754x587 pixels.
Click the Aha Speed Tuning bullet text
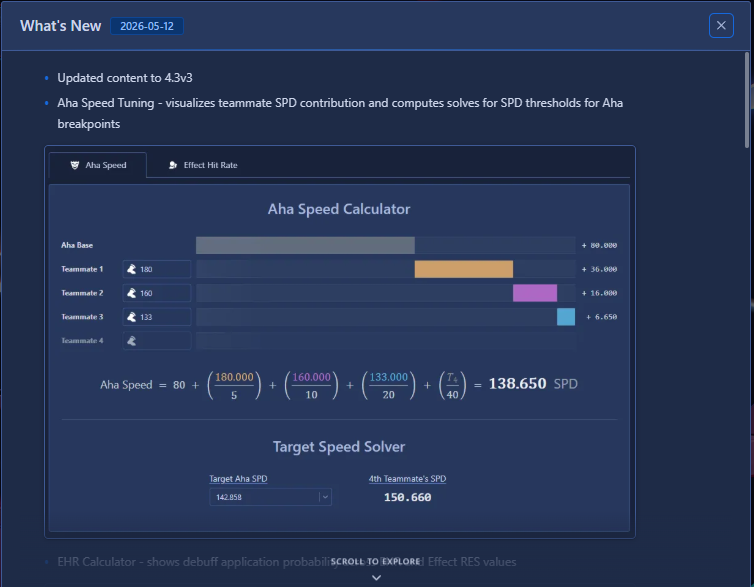pyautogui.click(x=340, y=113)
